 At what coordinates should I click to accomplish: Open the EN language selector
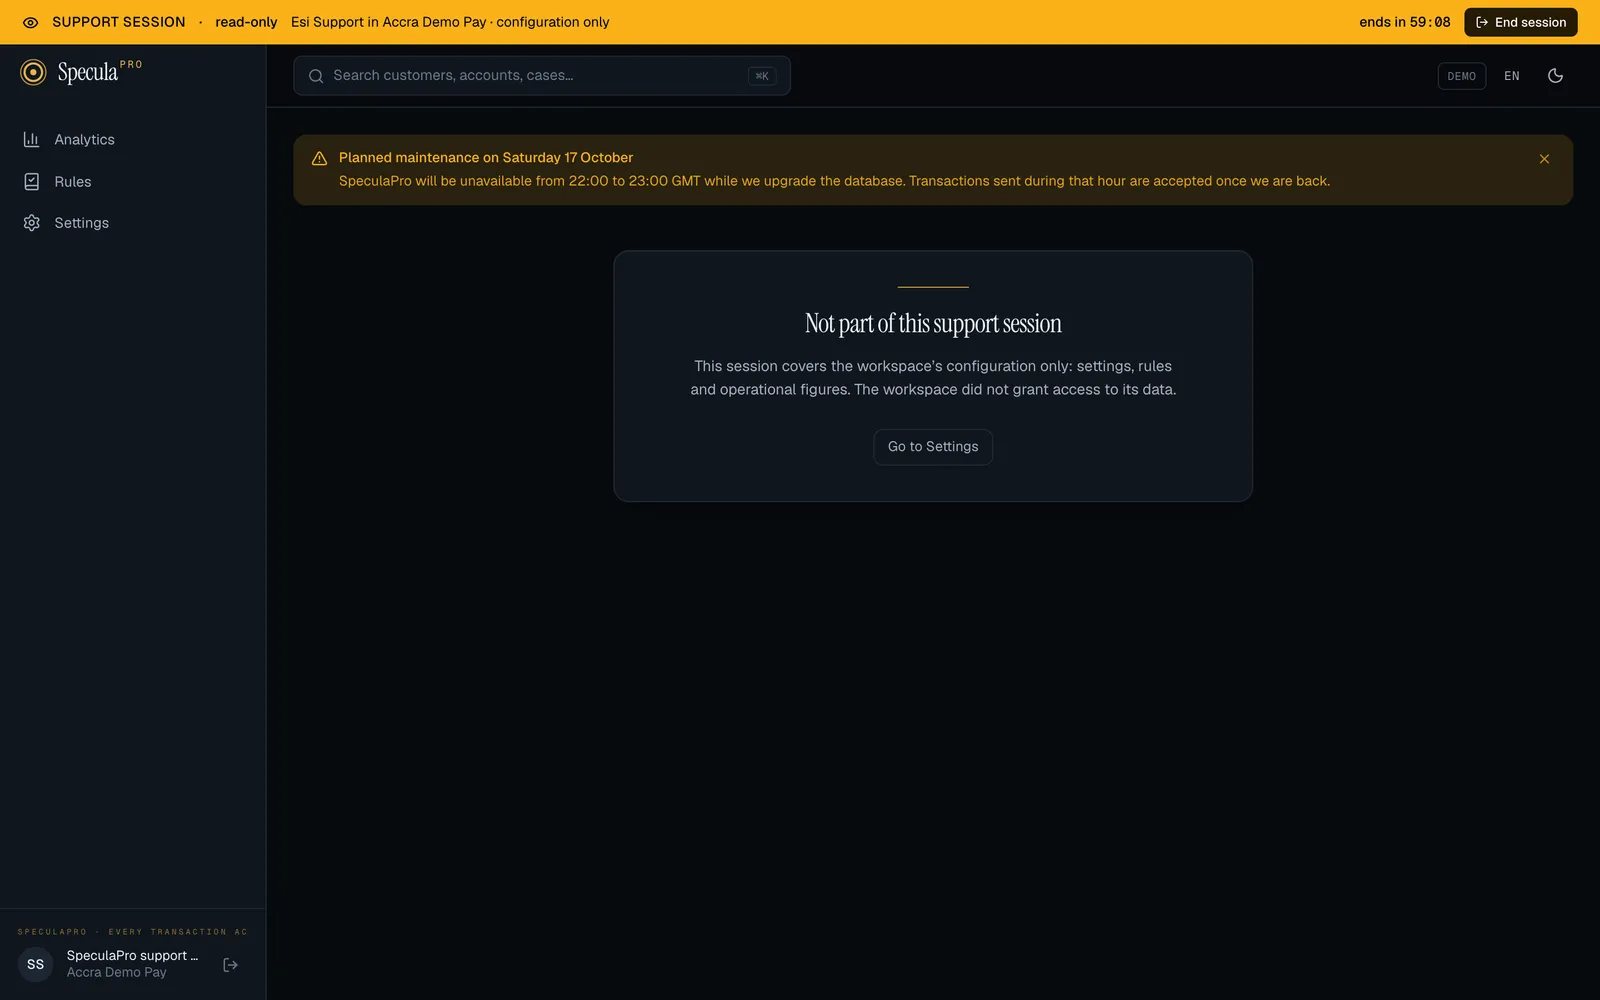click(x=1512, y=76)
